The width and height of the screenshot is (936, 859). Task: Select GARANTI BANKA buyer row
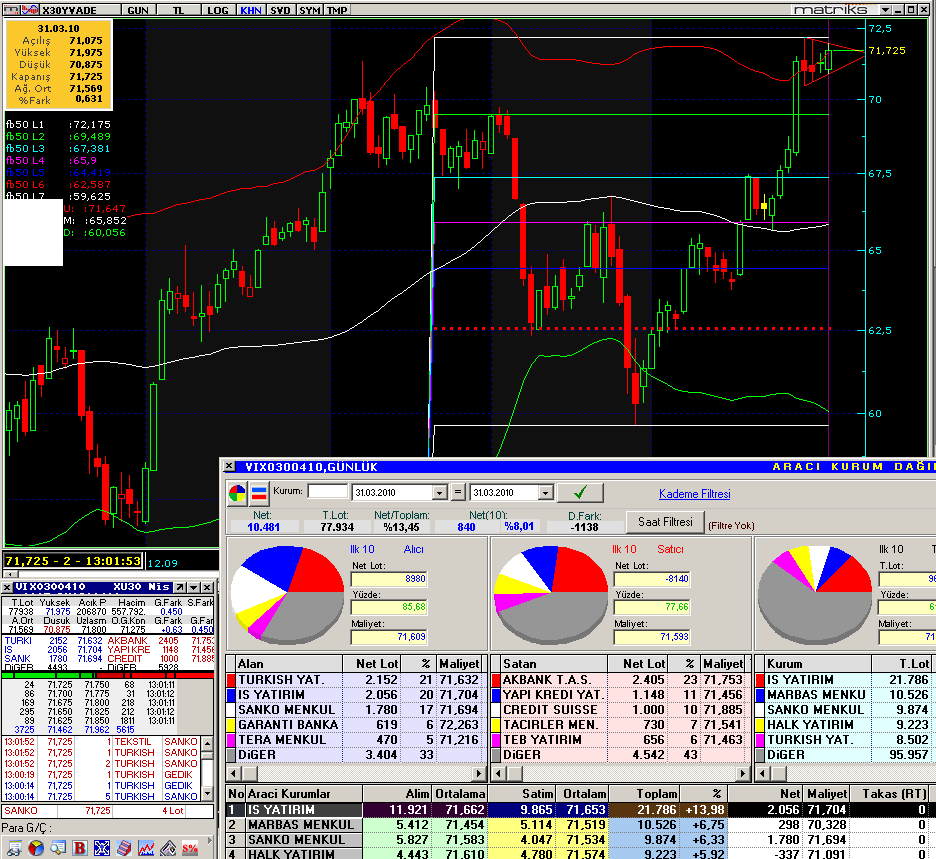(356, 725)
